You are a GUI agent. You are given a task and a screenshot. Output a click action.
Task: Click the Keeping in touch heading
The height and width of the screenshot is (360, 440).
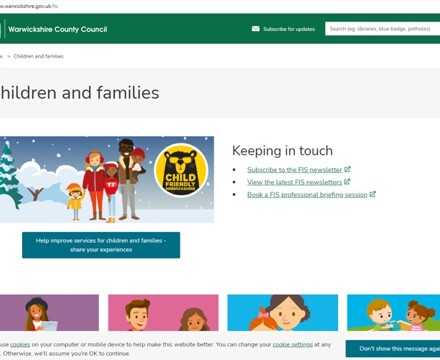click(x=282, y=151)
